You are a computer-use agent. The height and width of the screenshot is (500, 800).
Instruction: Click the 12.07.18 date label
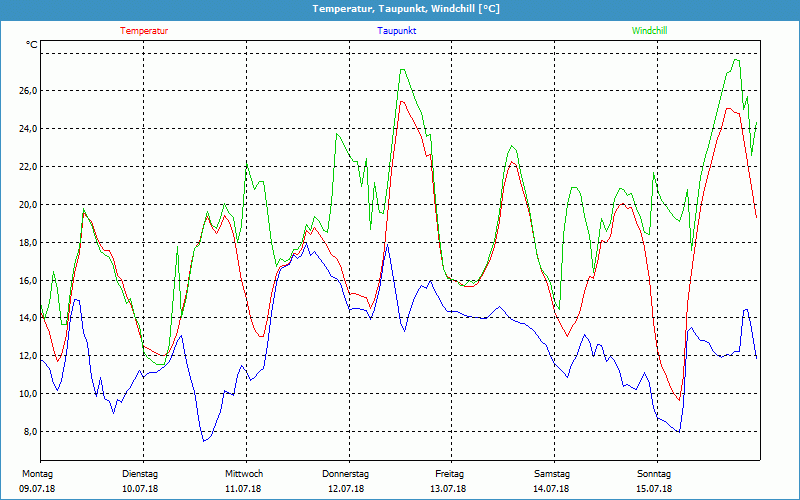[346, 489]
